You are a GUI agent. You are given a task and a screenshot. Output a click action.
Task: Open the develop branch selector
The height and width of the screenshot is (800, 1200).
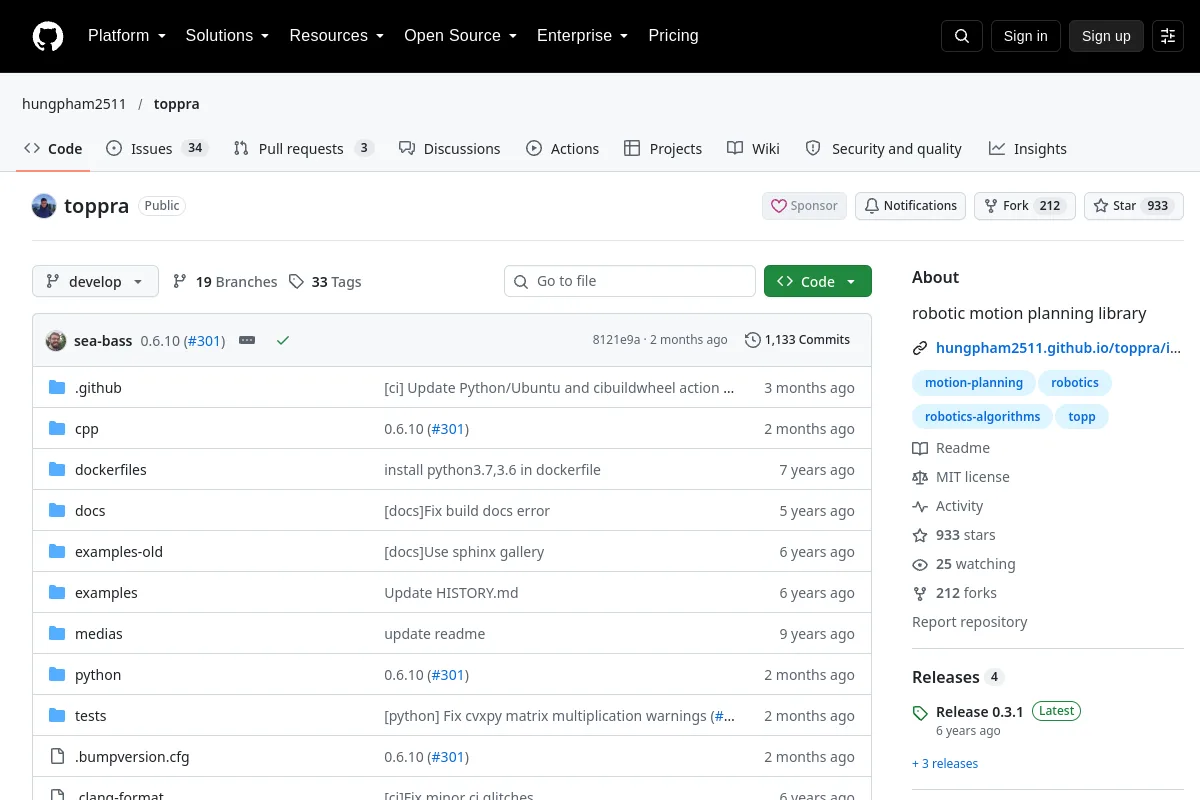[95, 282]
